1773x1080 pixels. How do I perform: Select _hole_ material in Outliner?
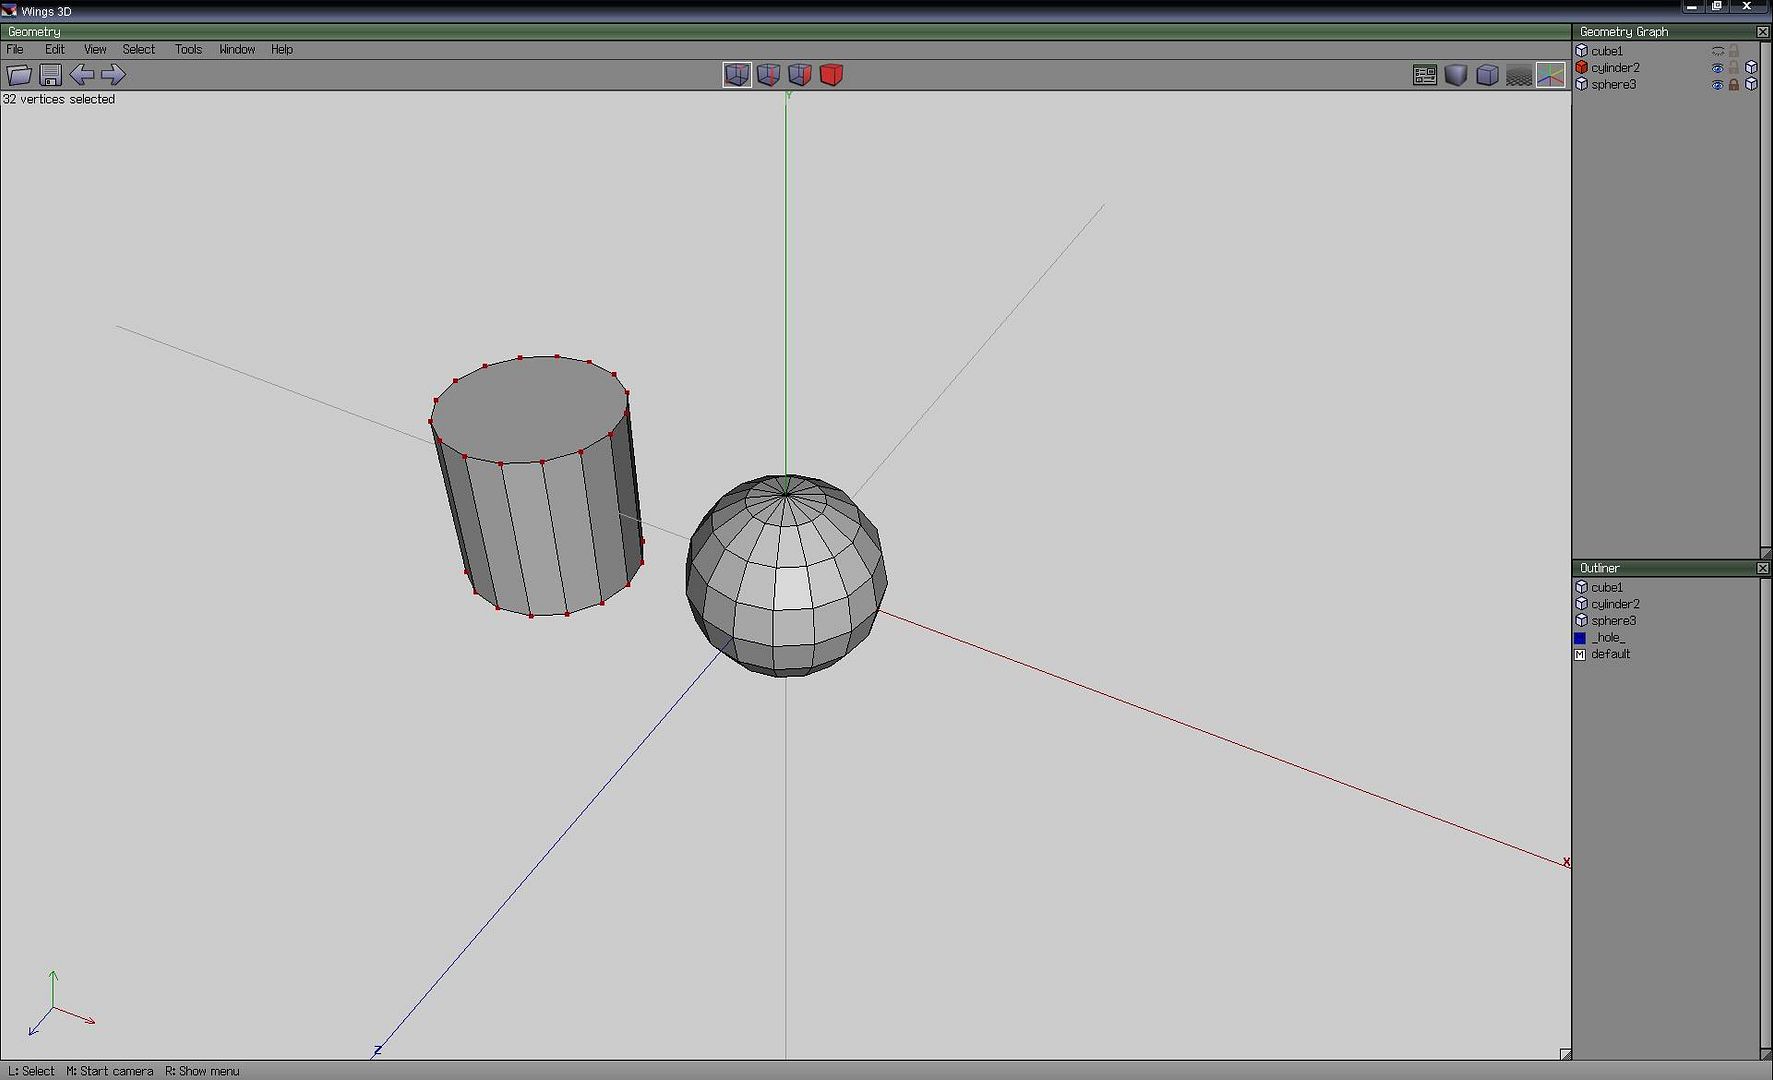1608,638
